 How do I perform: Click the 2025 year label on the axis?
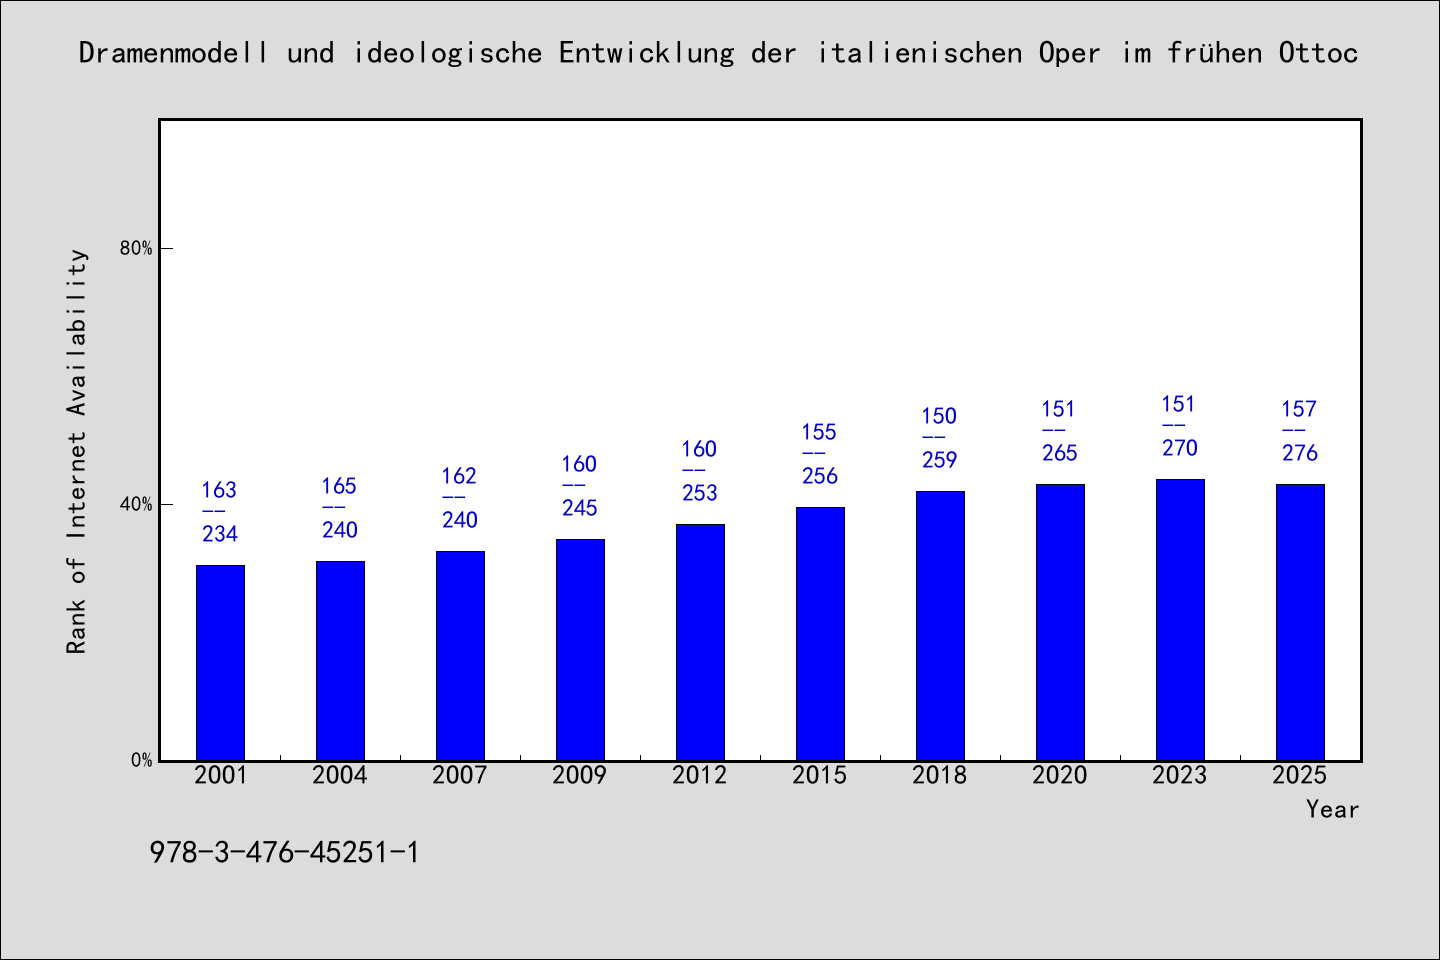pos(1300,775)
